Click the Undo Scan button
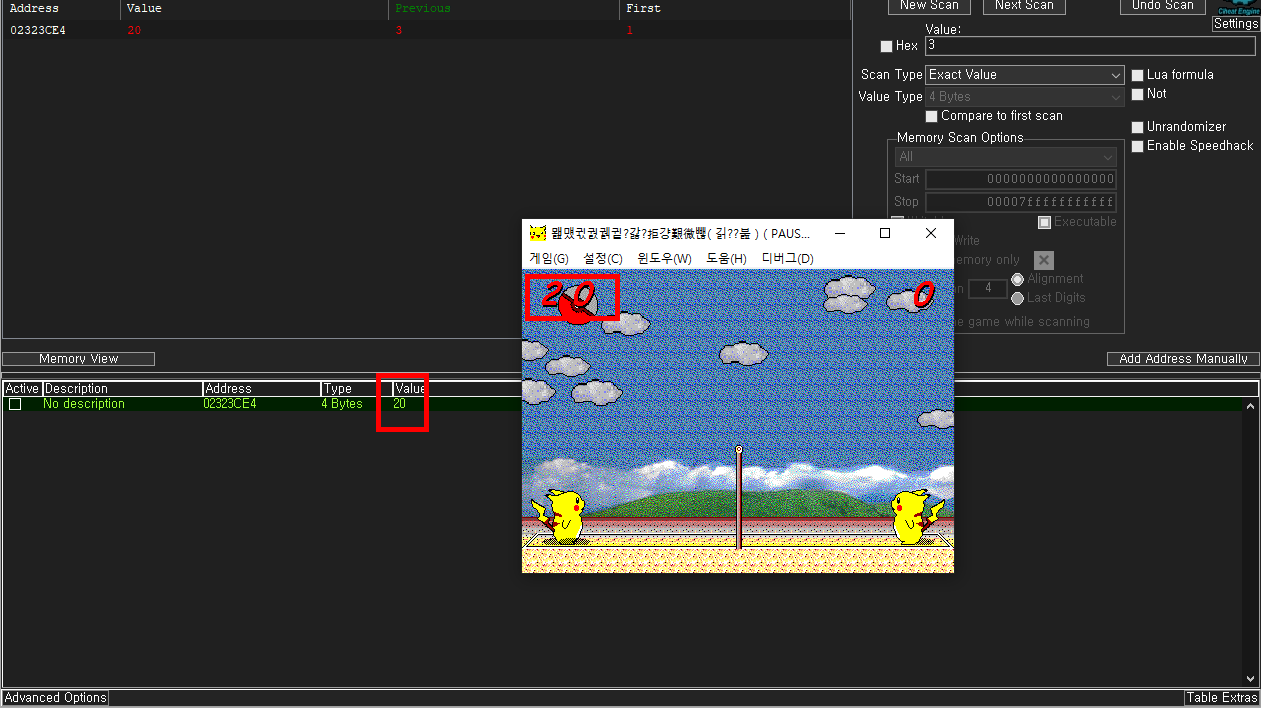 [x=1162, y=6]
